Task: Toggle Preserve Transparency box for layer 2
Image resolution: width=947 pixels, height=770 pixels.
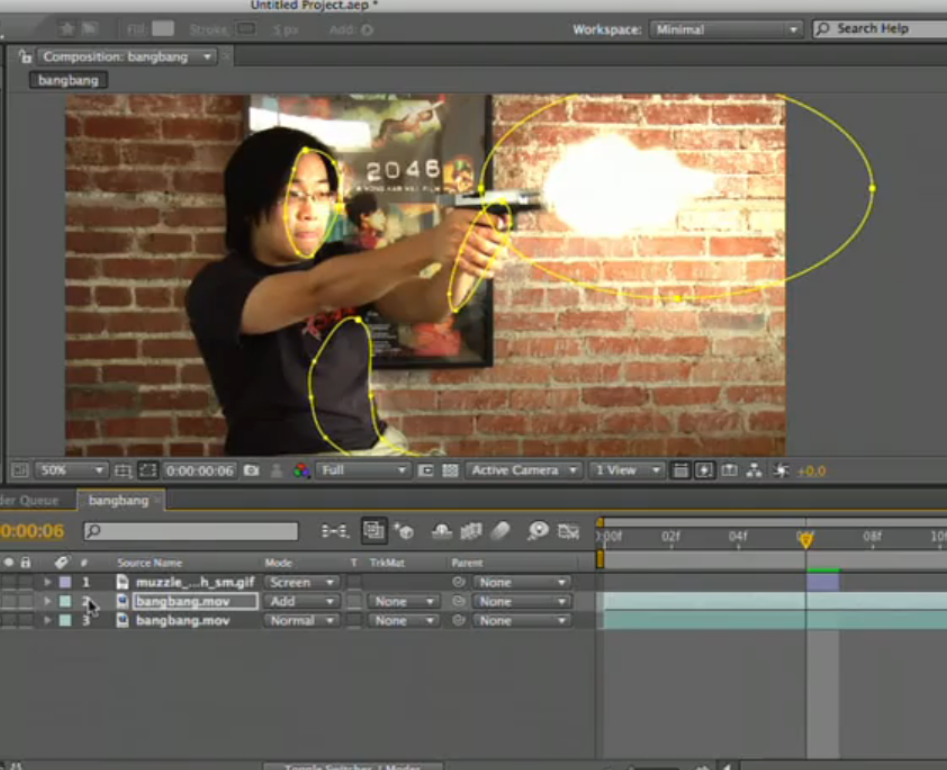Action: (x=355, y=602)
